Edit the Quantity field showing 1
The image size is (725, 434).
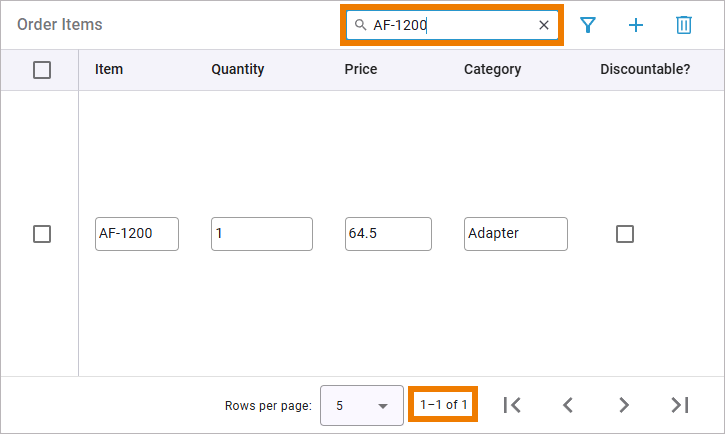click(x=261, y=234)
